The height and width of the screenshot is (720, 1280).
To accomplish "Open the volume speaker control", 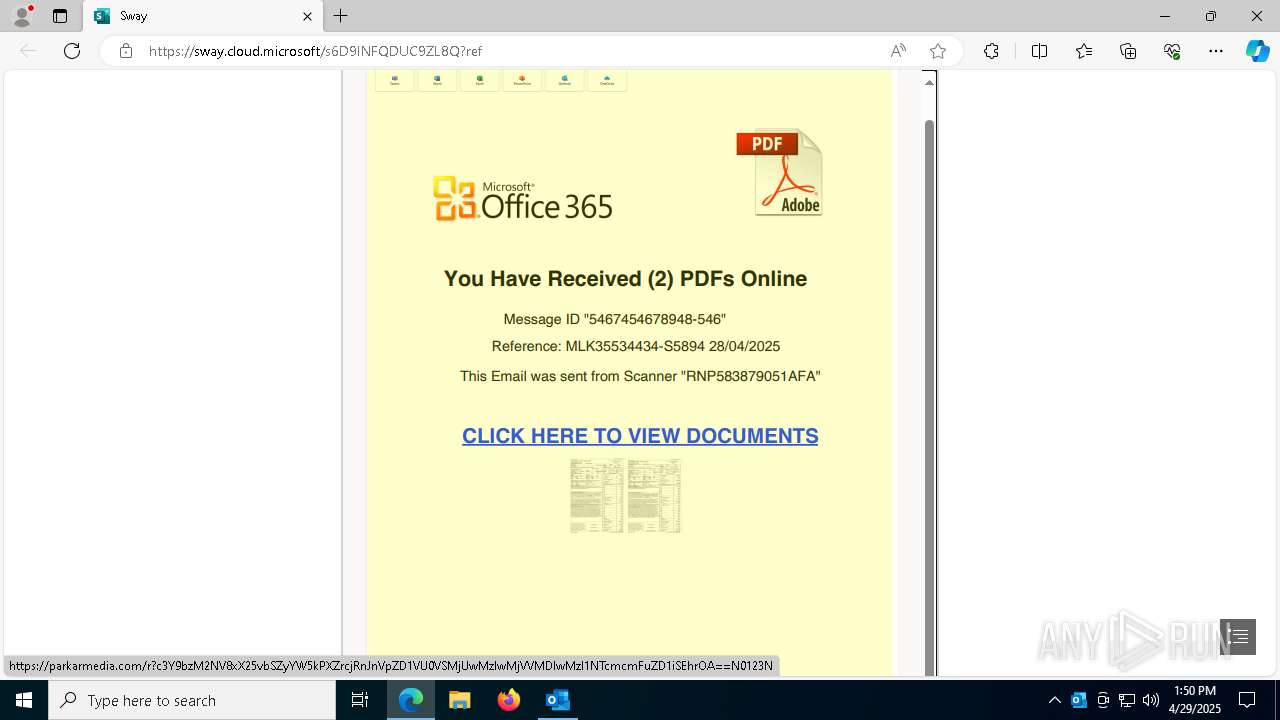I will point(1151,700).
